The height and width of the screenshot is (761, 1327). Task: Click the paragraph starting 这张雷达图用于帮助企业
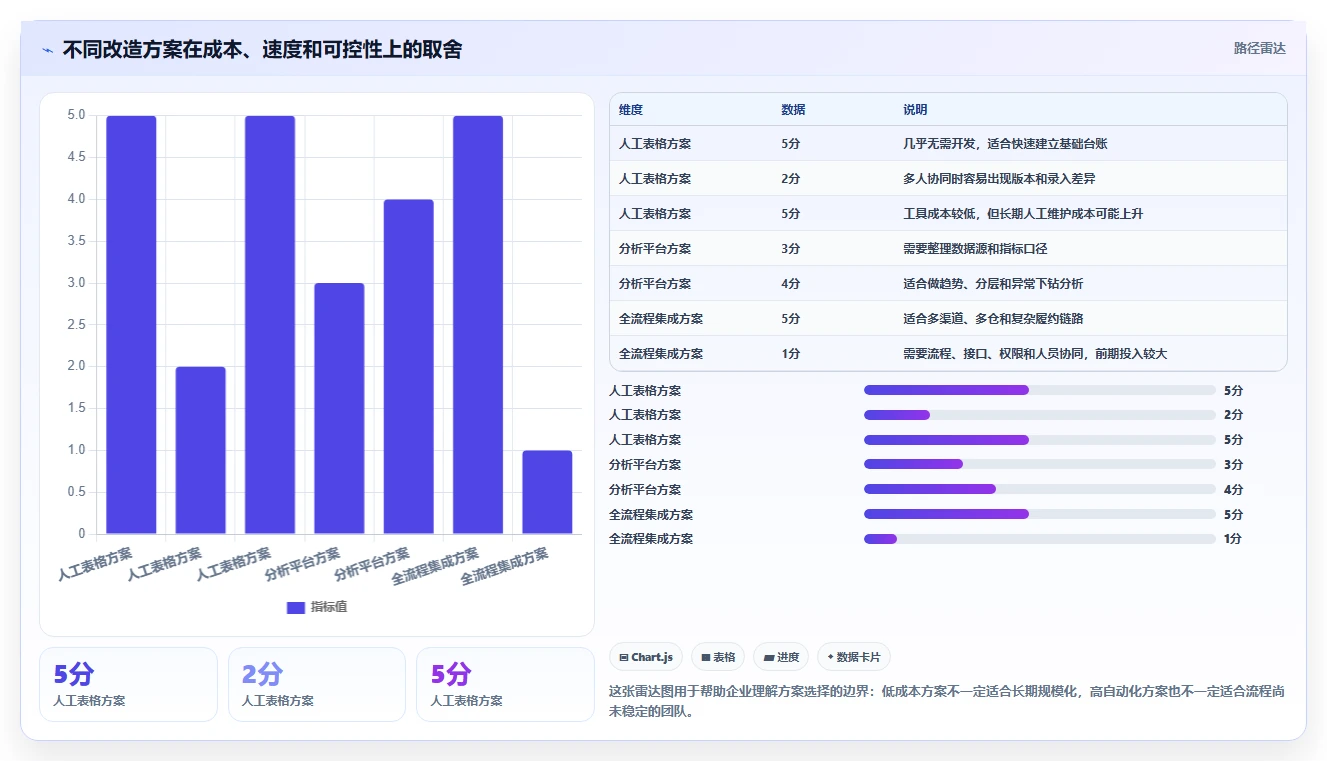[947, 702]
